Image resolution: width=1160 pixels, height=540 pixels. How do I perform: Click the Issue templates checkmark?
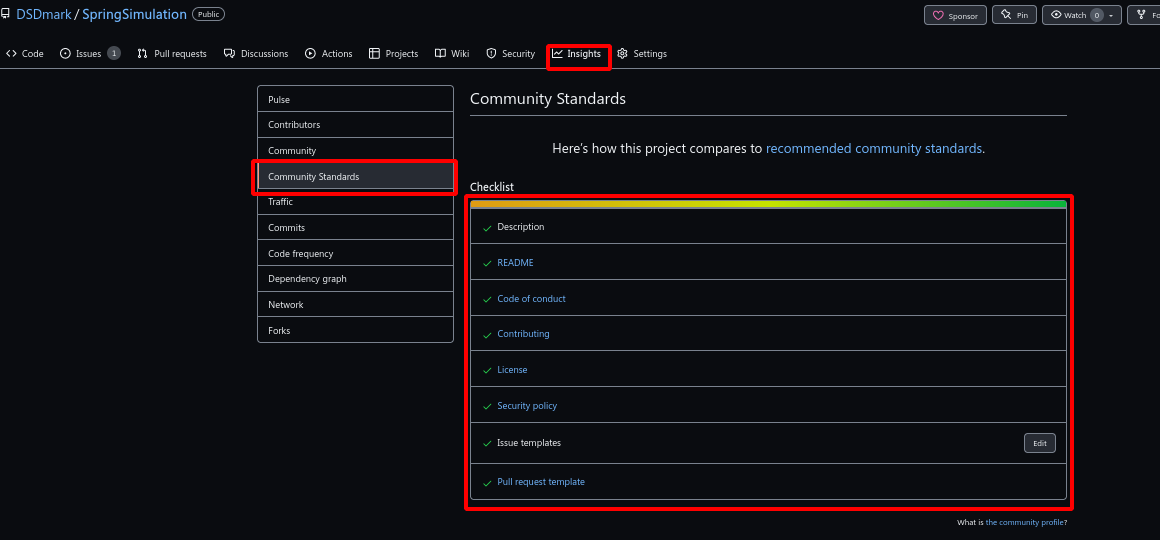click(x=487, y=444)
